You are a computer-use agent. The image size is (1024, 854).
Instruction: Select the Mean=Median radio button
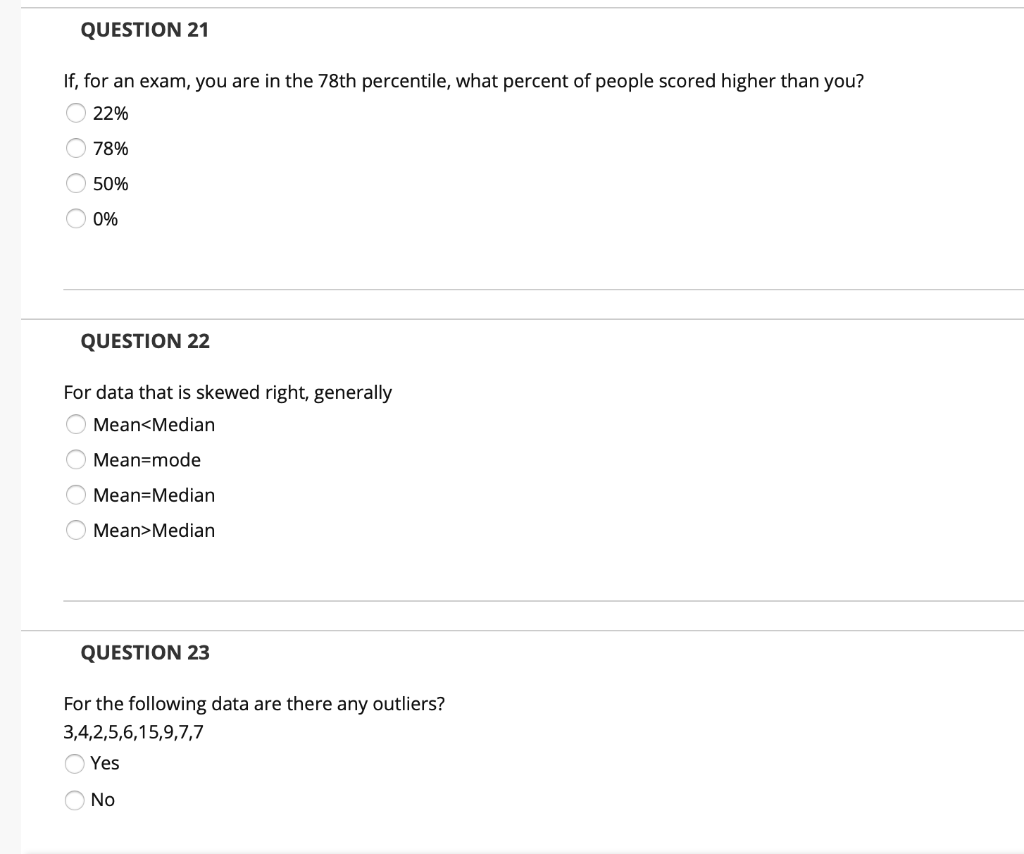click(76, 494)
